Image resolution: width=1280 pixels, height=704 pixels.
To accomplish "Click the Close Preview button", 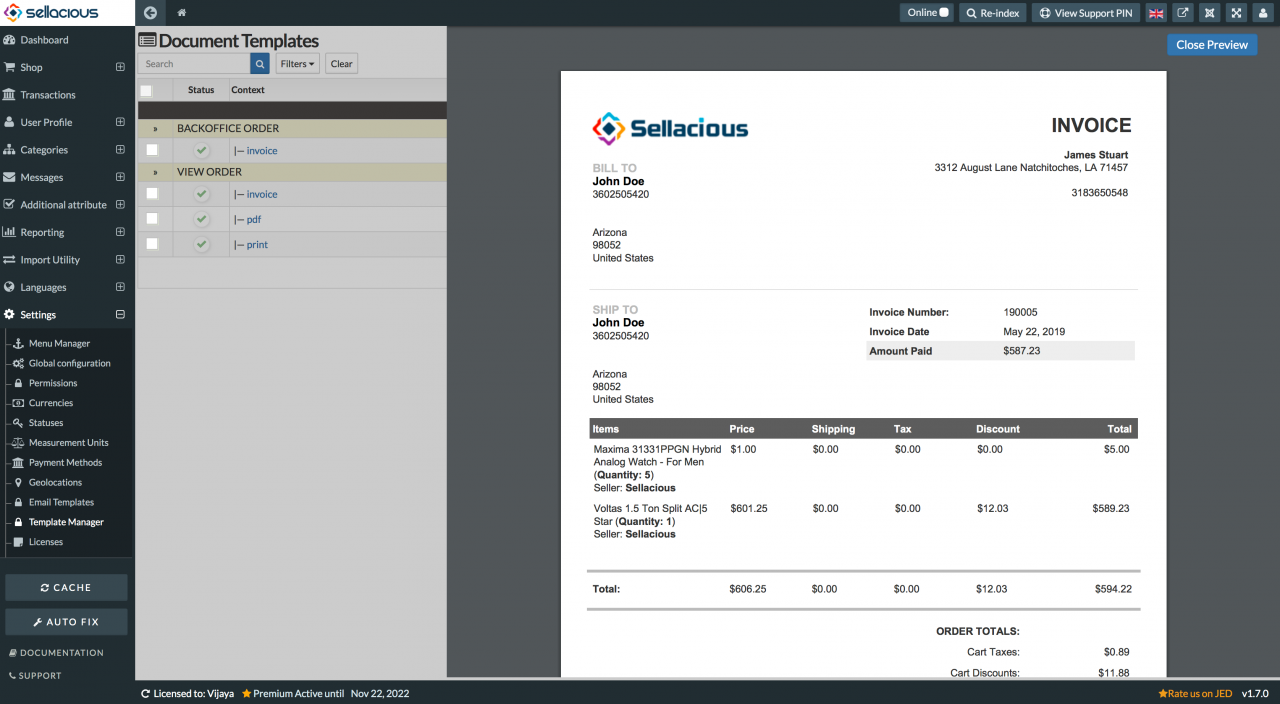I will pyautogui.click(x=1212, y=45).
